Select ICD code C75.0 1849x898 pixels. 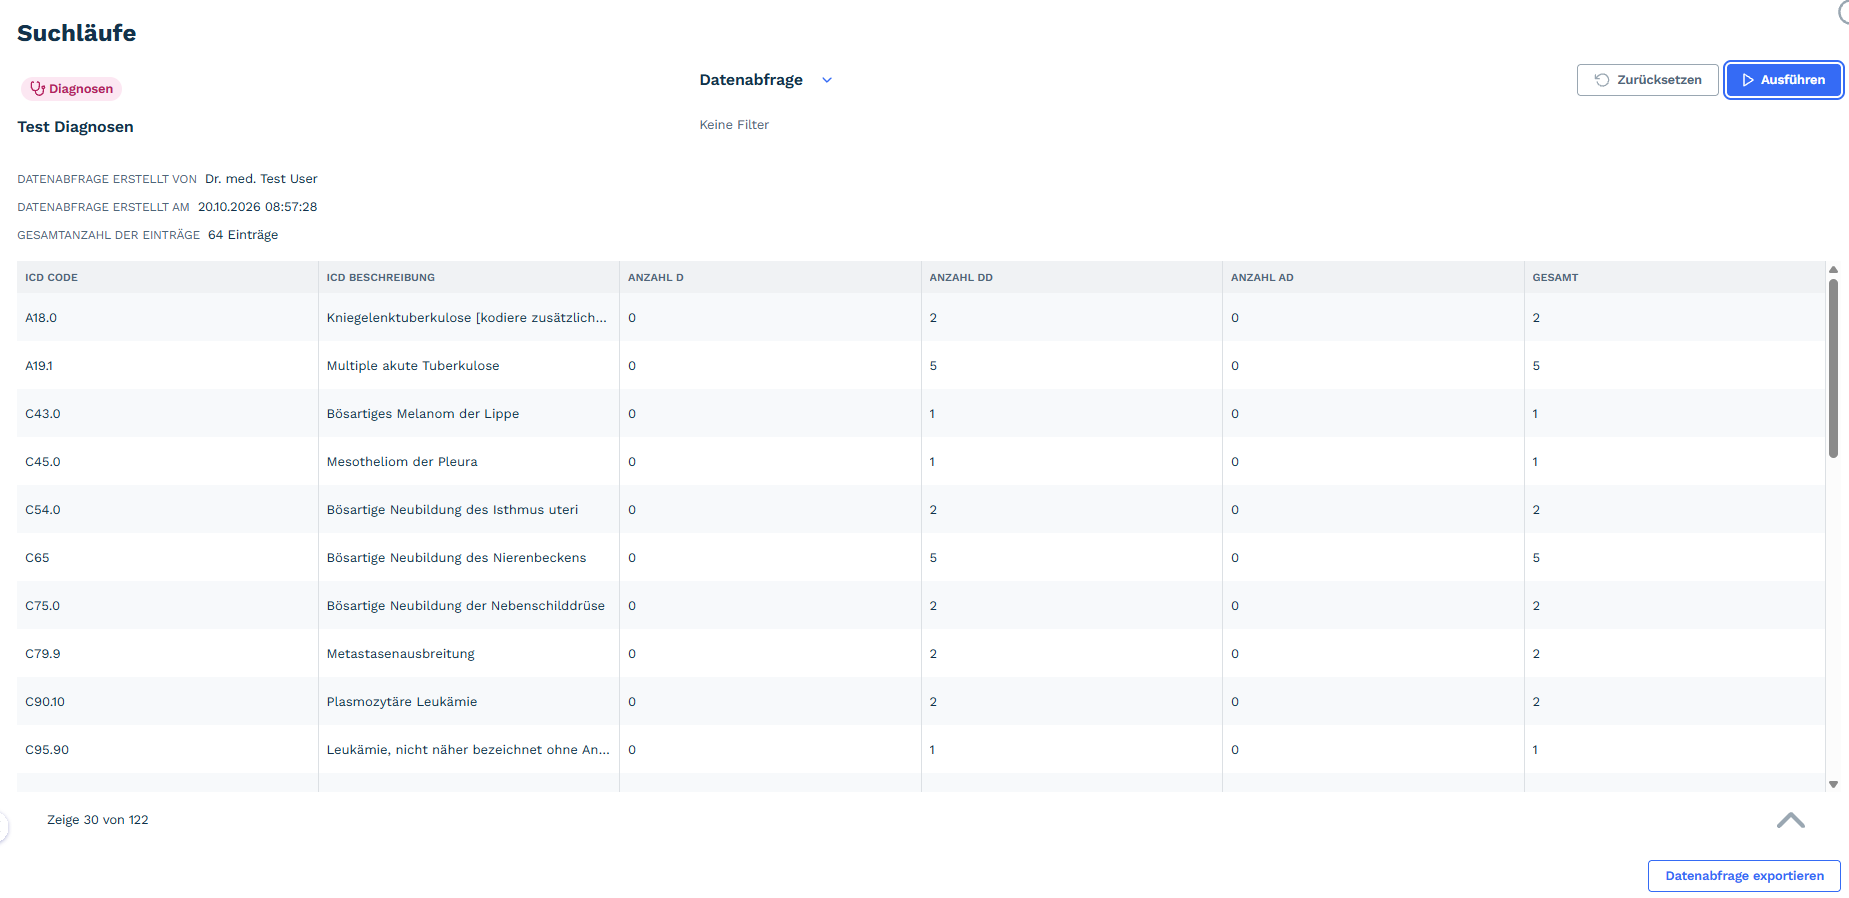(x=43, y=606)
